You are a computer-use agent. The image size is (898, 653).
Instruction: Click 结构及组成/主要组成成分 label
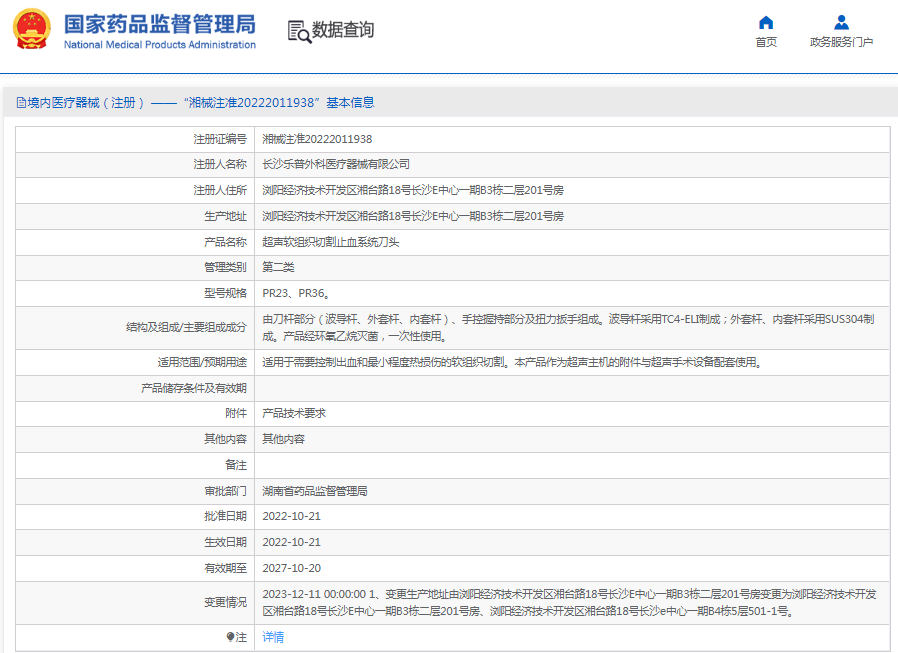point(187,327)
